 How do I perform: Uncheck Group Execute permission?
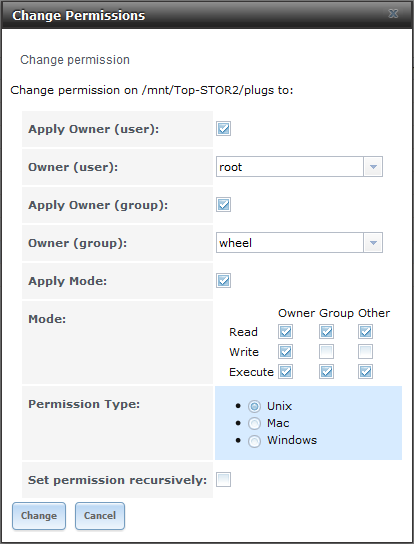[x=326, y=372]
